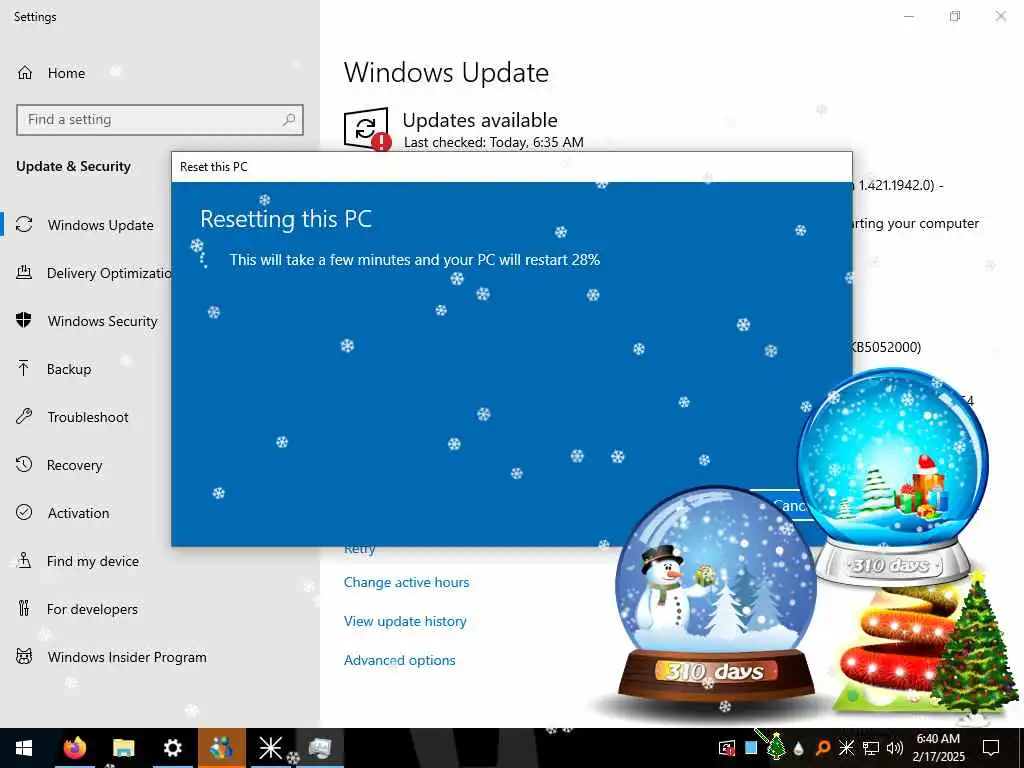This screenshot has width=1024, height=768.
Task: Click the snowman snow globe widget
Action: tap(716, 594)
